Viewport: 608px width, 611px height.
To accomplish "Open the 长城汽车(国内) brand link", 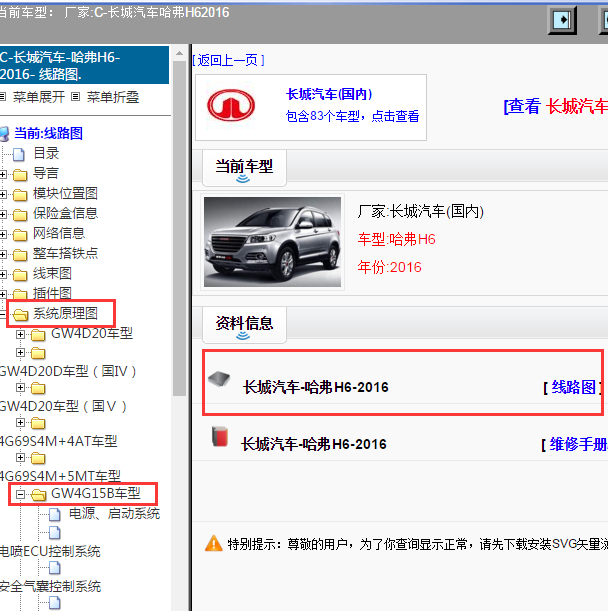I will 329,94.
